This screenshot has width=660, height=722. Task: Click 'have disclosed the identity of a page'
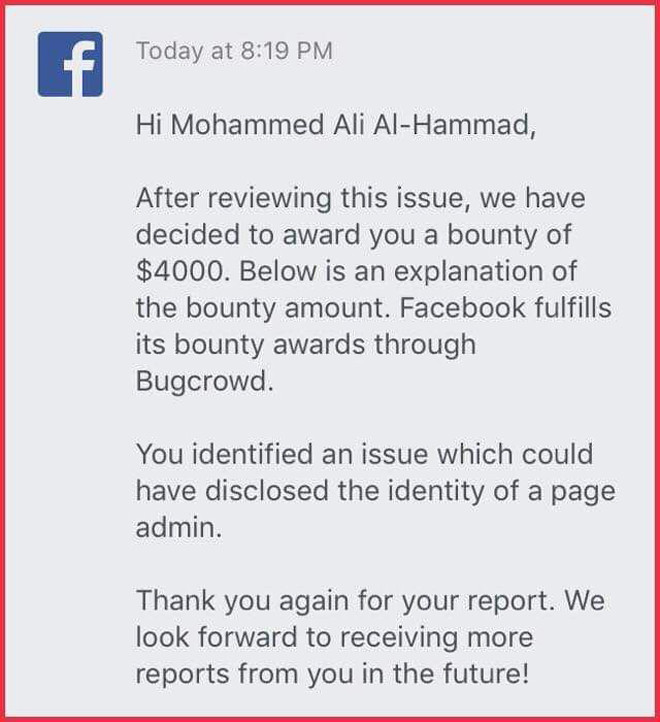click(375, 492)
